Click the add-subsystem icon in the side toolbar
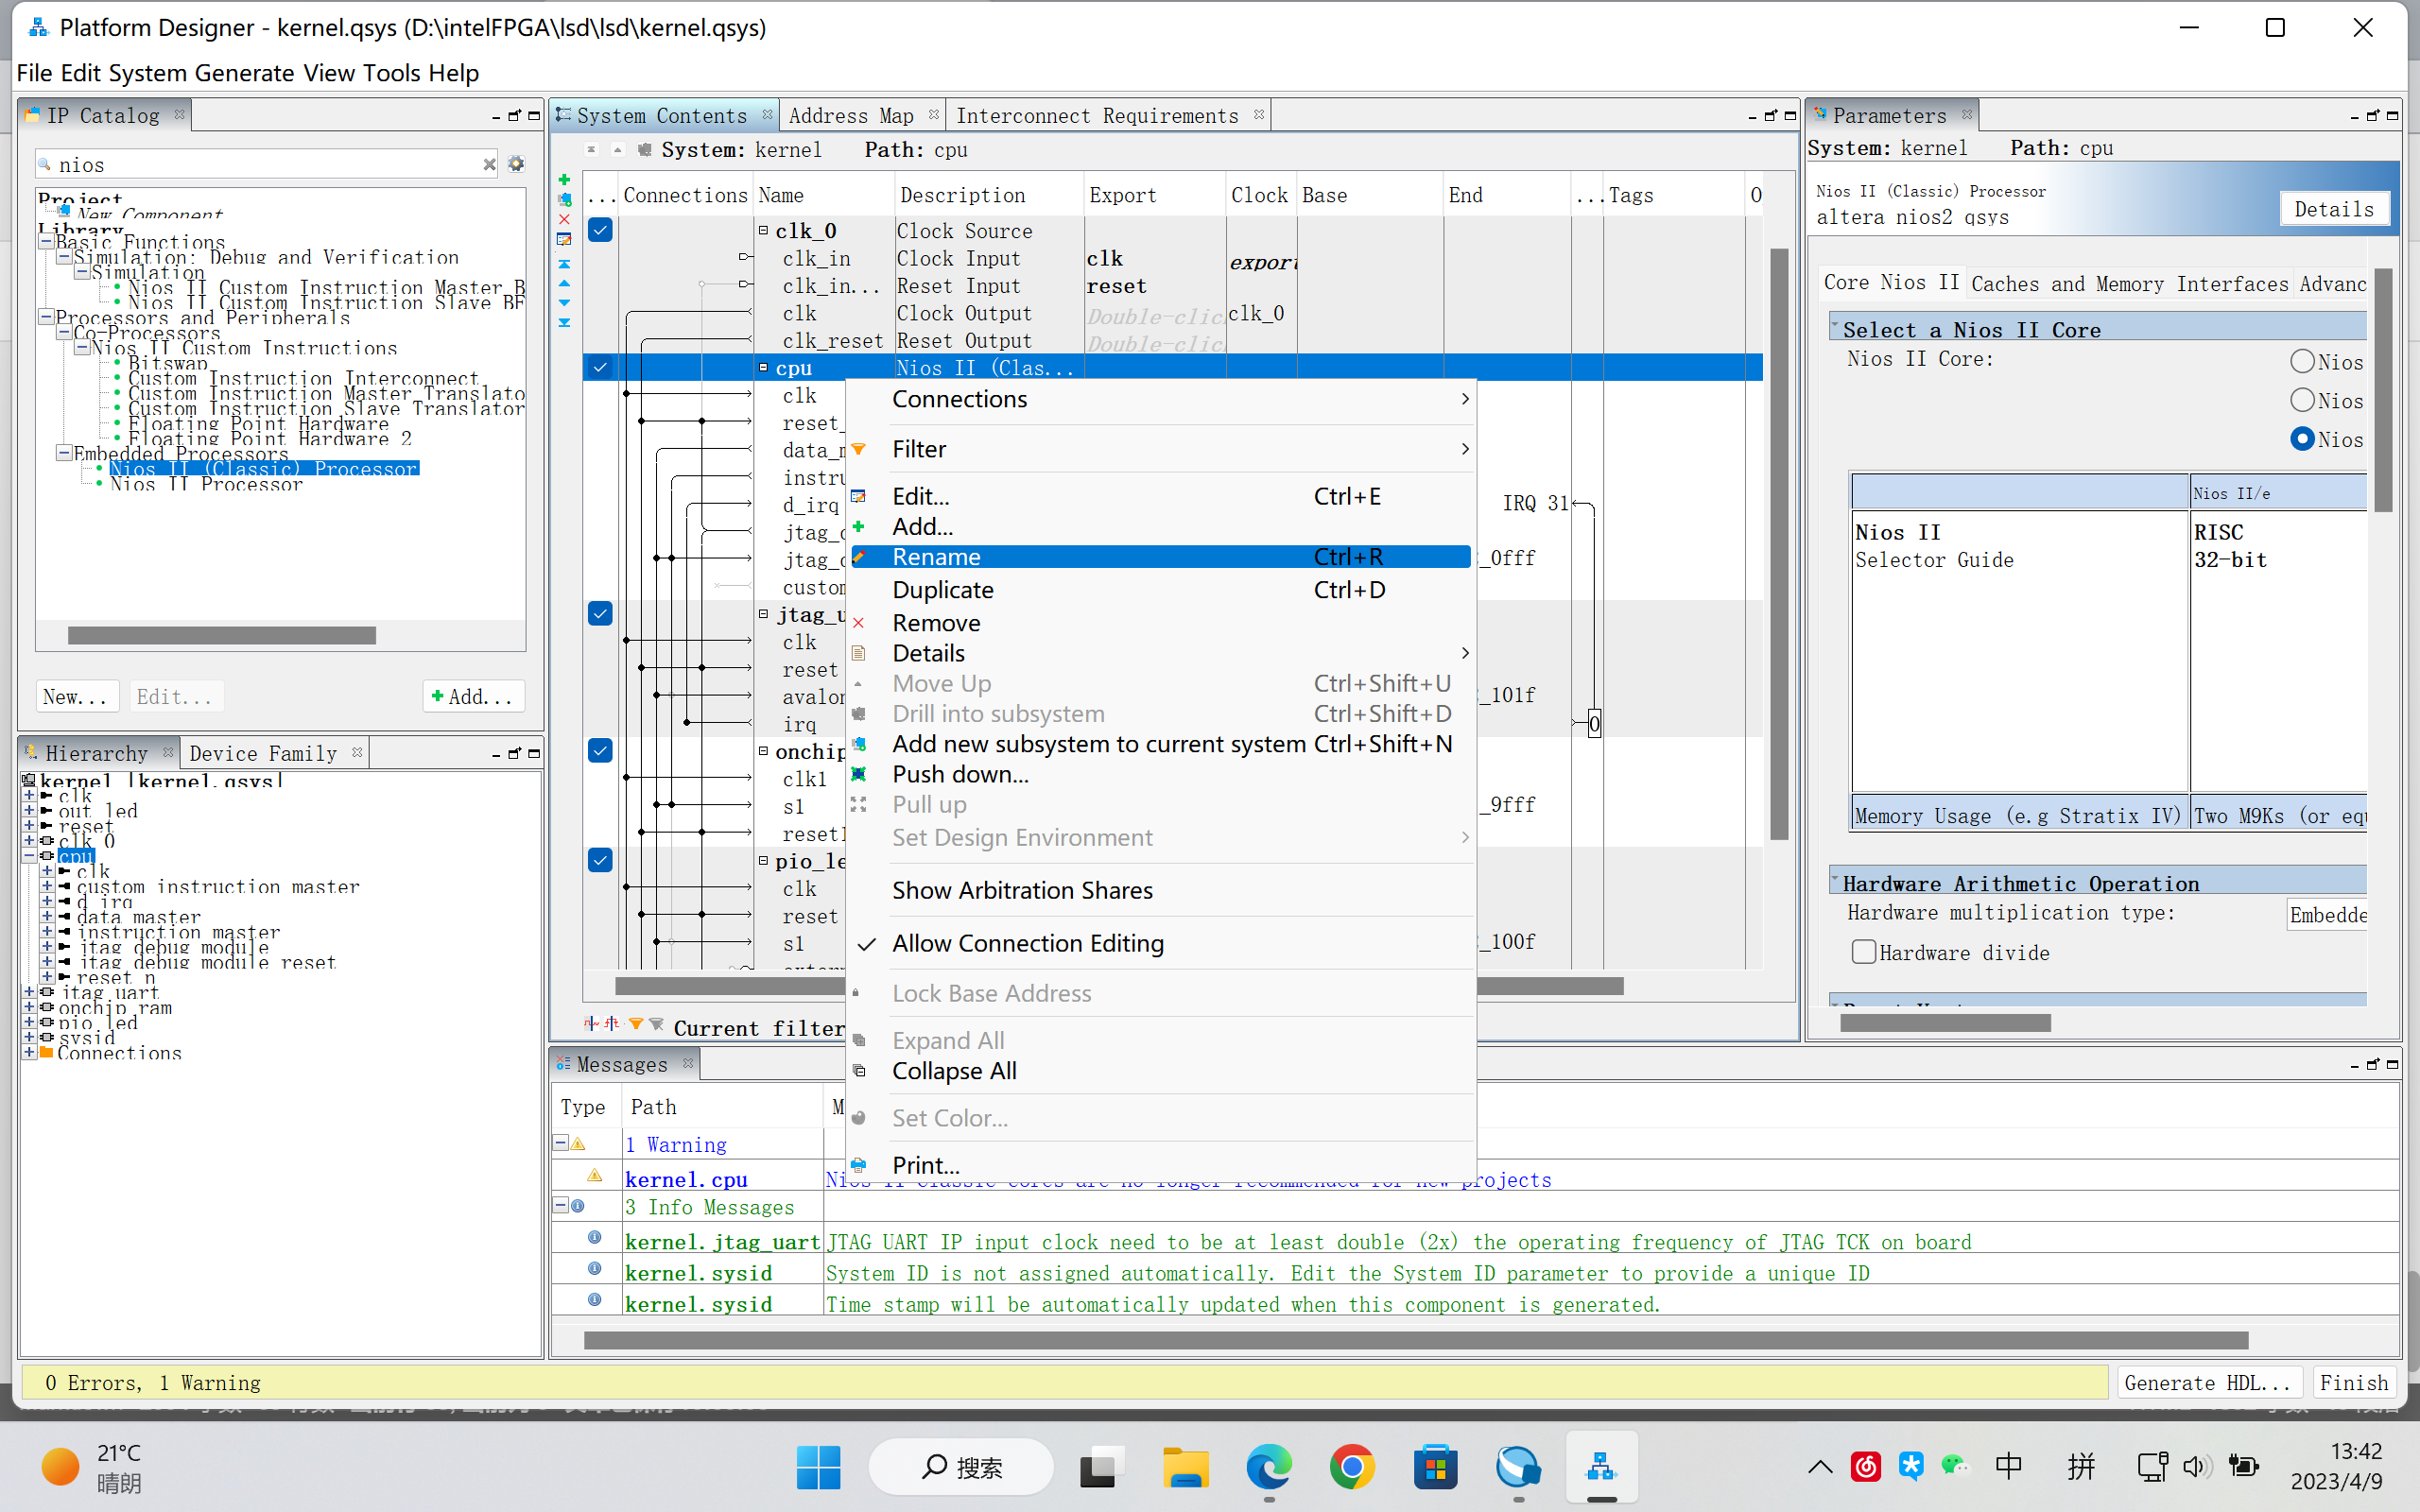 coord(564,199)
